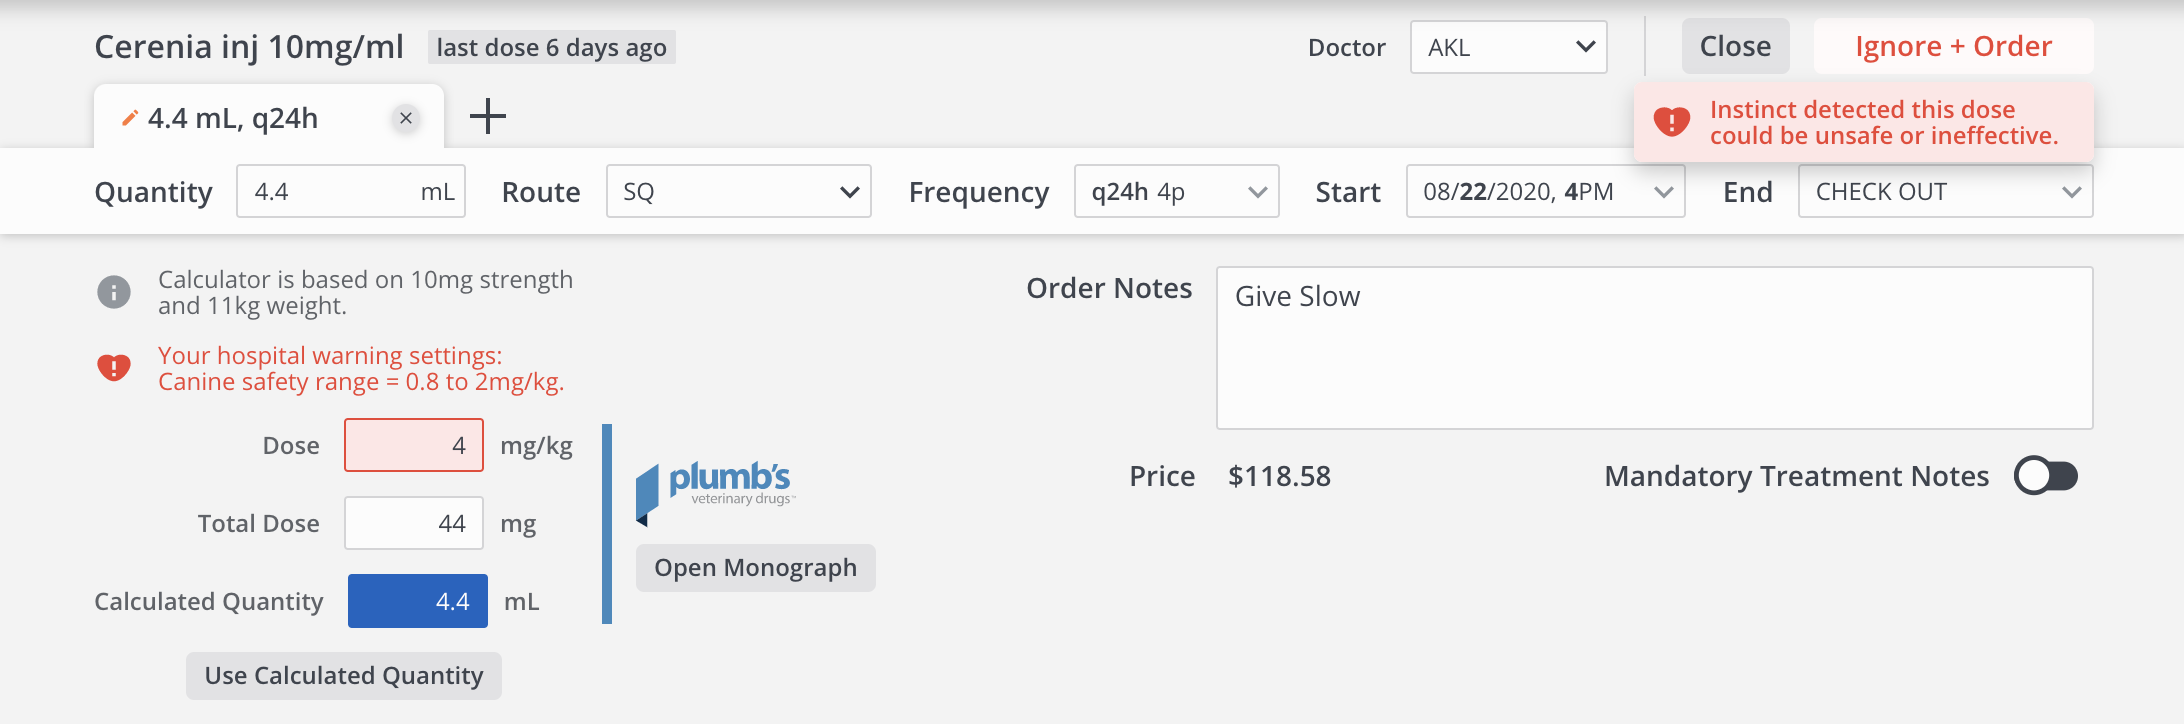2184x724 pixels.
Task: Edit the Dose mg/kg field
Action: (414, 445)
